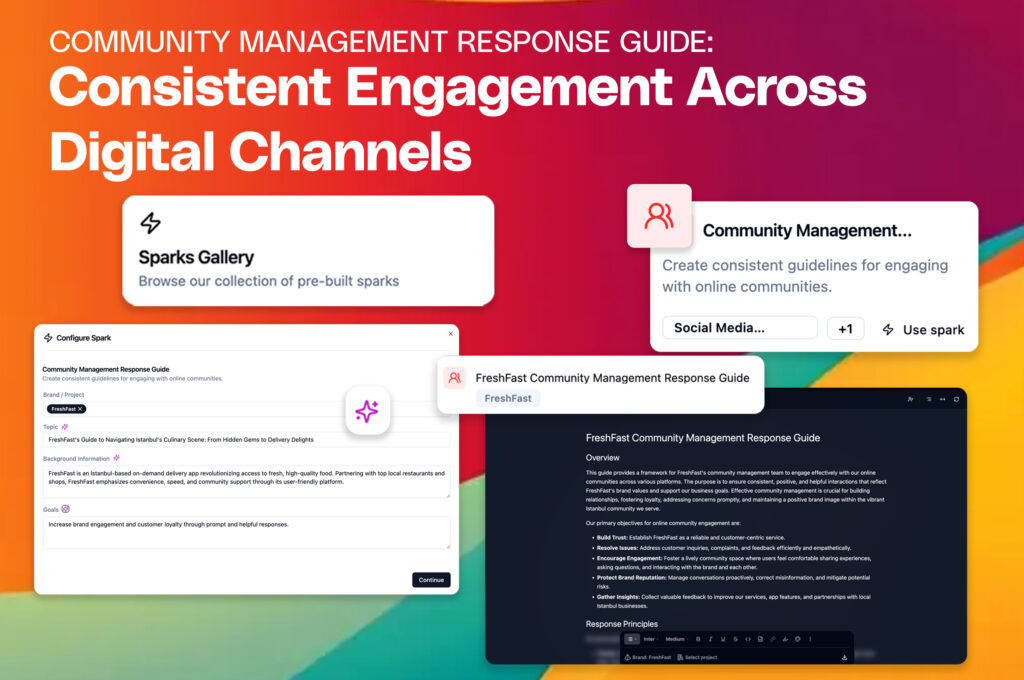Click the Gather Insights bullet item
This screenshot has height=680, width=1024.
(x=733, y=601)
